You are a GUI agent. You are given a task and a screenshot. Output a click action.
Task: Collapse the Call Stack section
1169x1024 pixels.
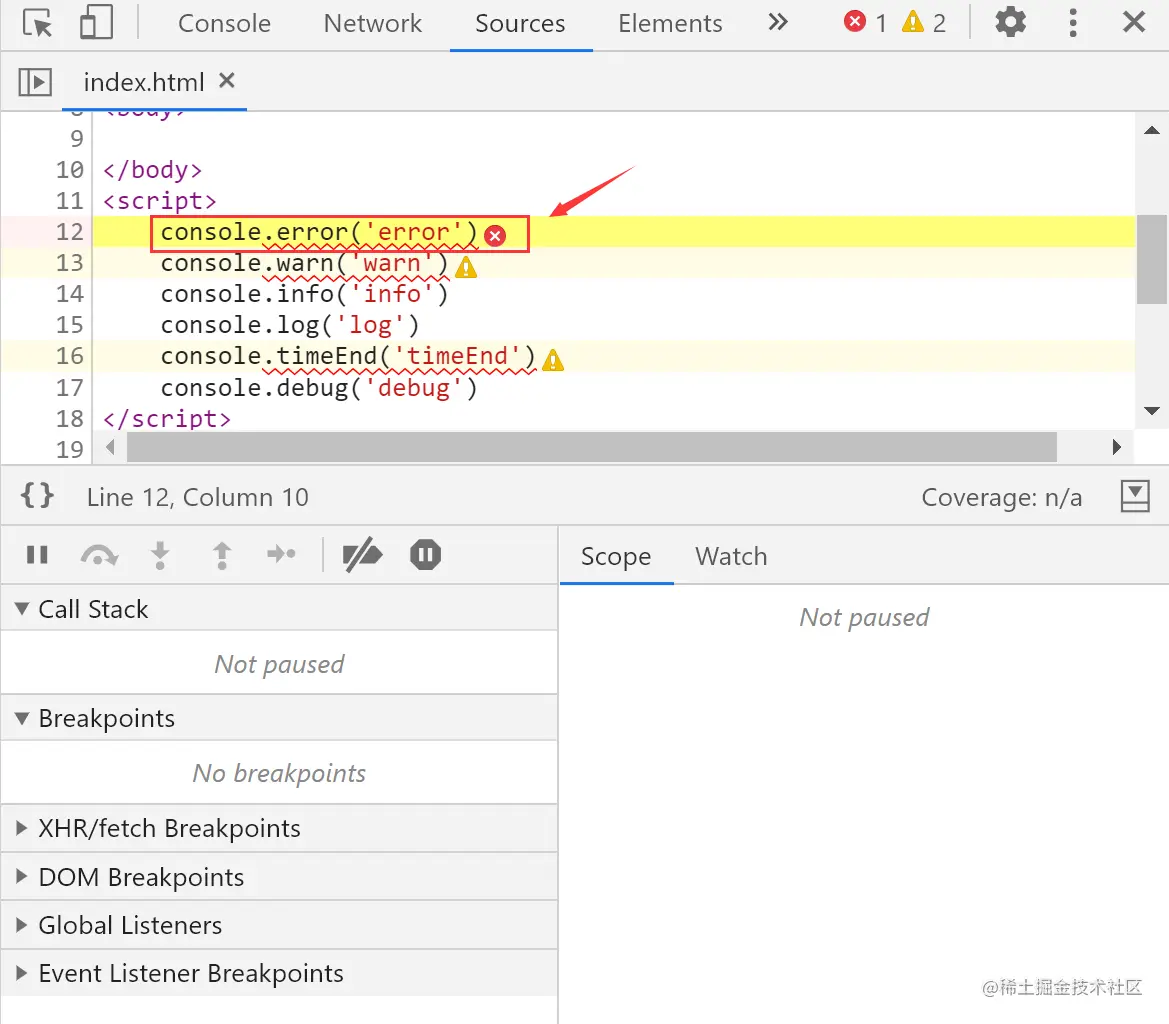[x=22, y=609]
